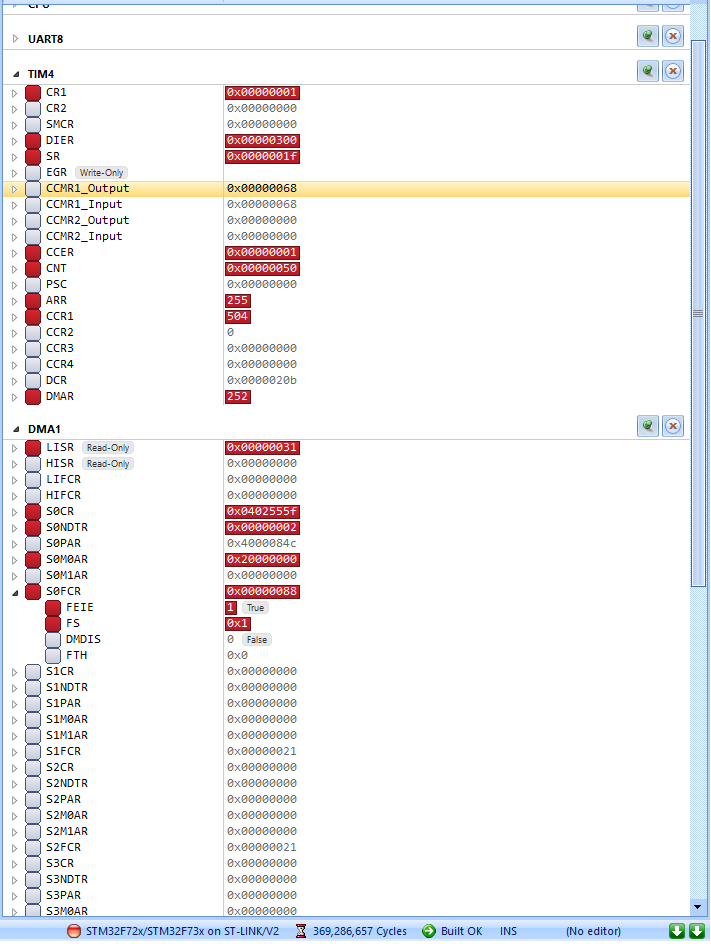711x944 pixels.
Task: Select the LIFCR register name
Action: click(63, 480)
